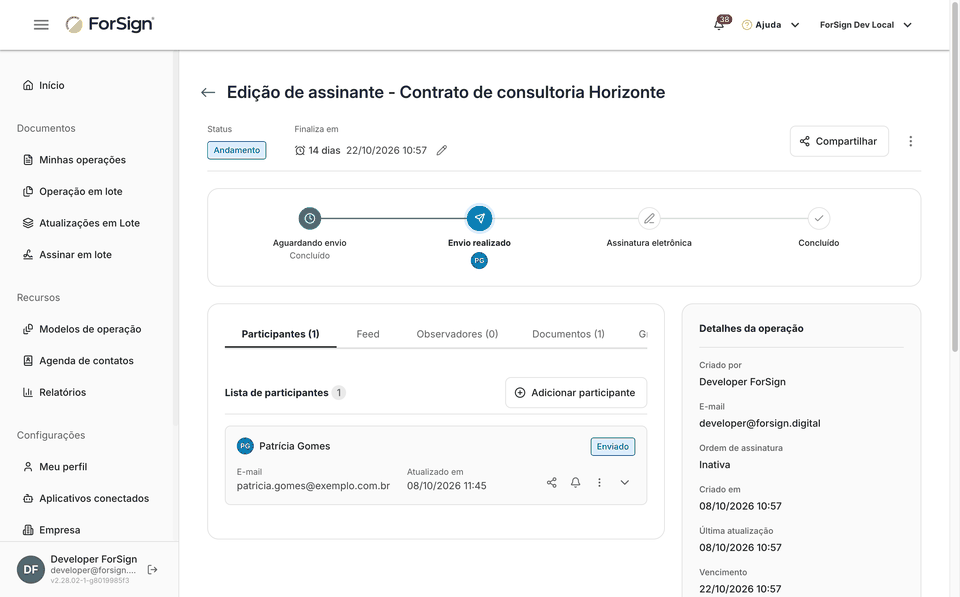The width and height of the screenshot is (960, 597).
Task: Open the ForSign Dev Local account dropdown
Action: [866, 25]
